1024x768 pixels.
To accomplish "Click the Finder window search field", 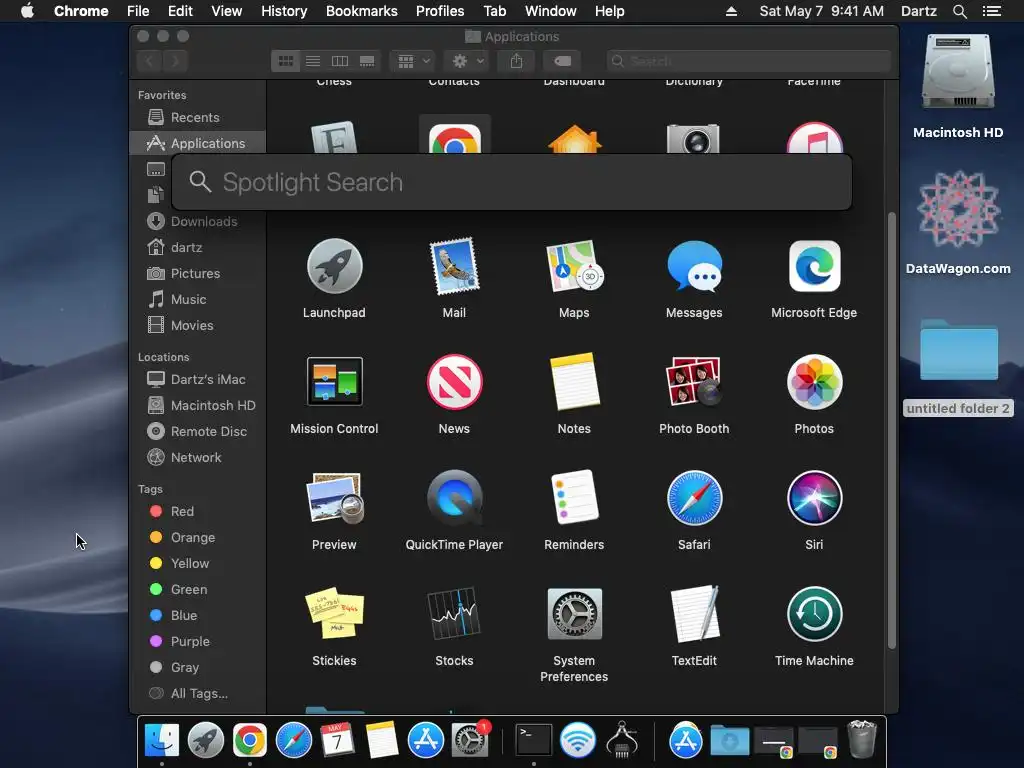I will 748,61.
